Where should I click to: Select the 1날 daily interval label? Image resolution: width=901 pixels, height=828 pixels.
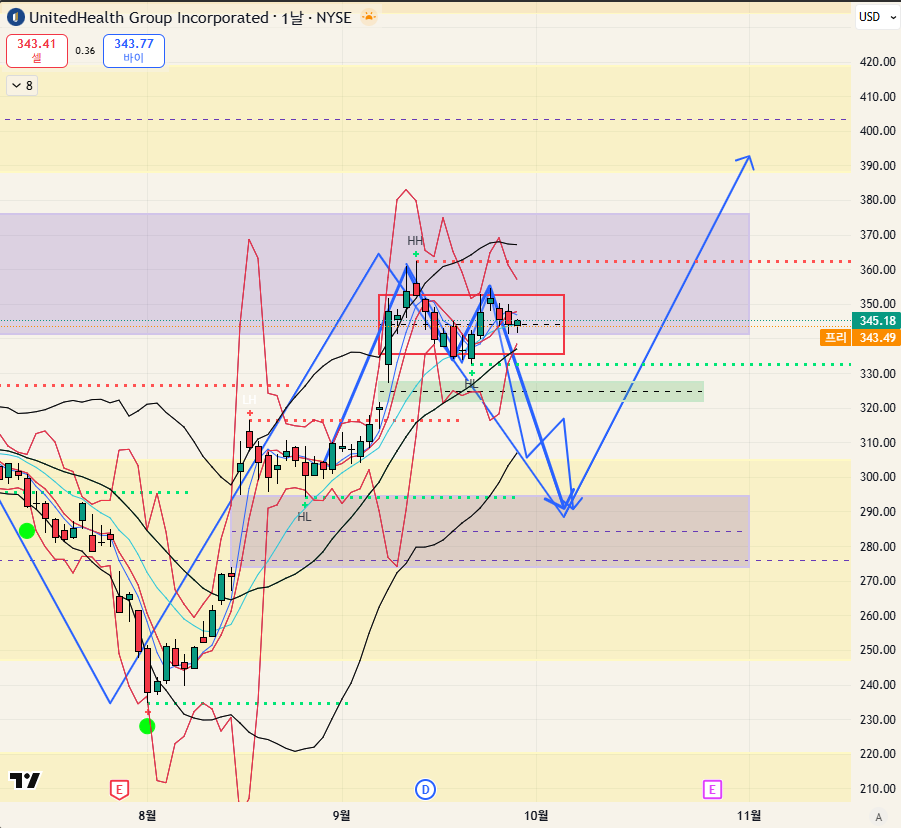click(292, 18)
